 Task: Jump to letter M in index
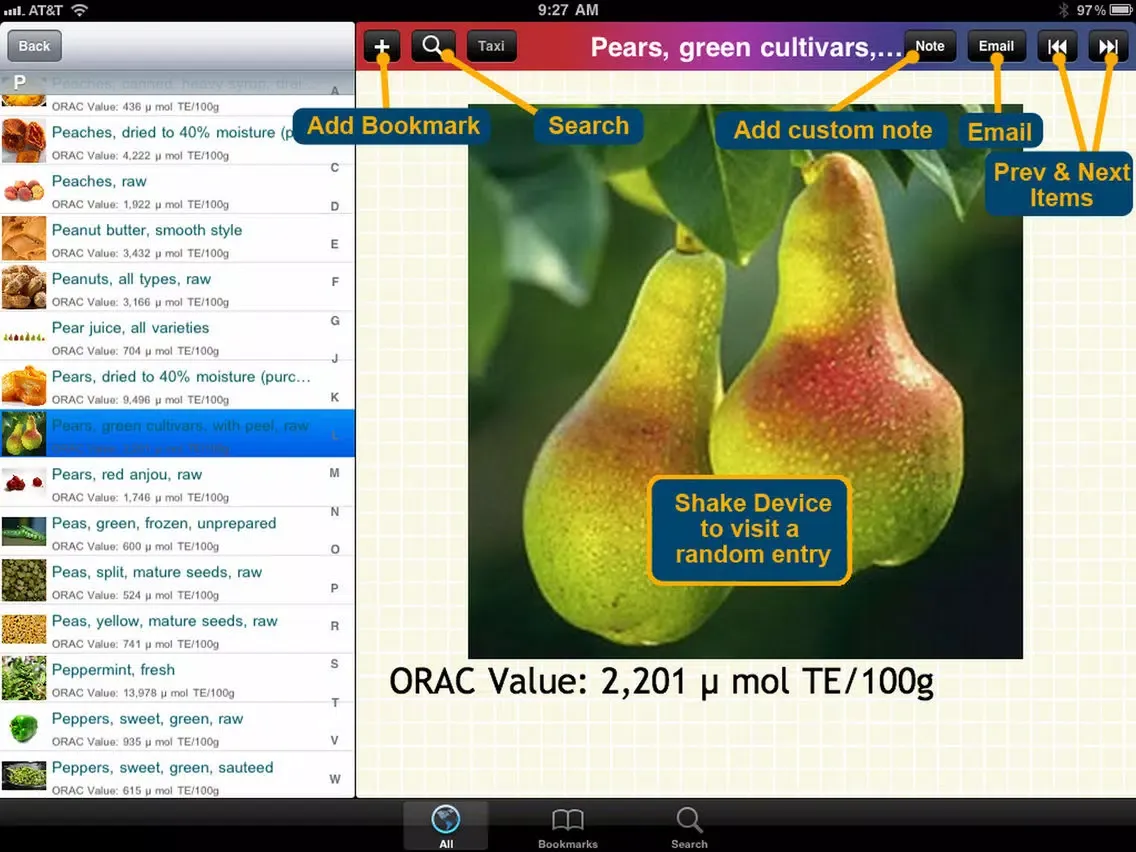[x=335, y=473]
